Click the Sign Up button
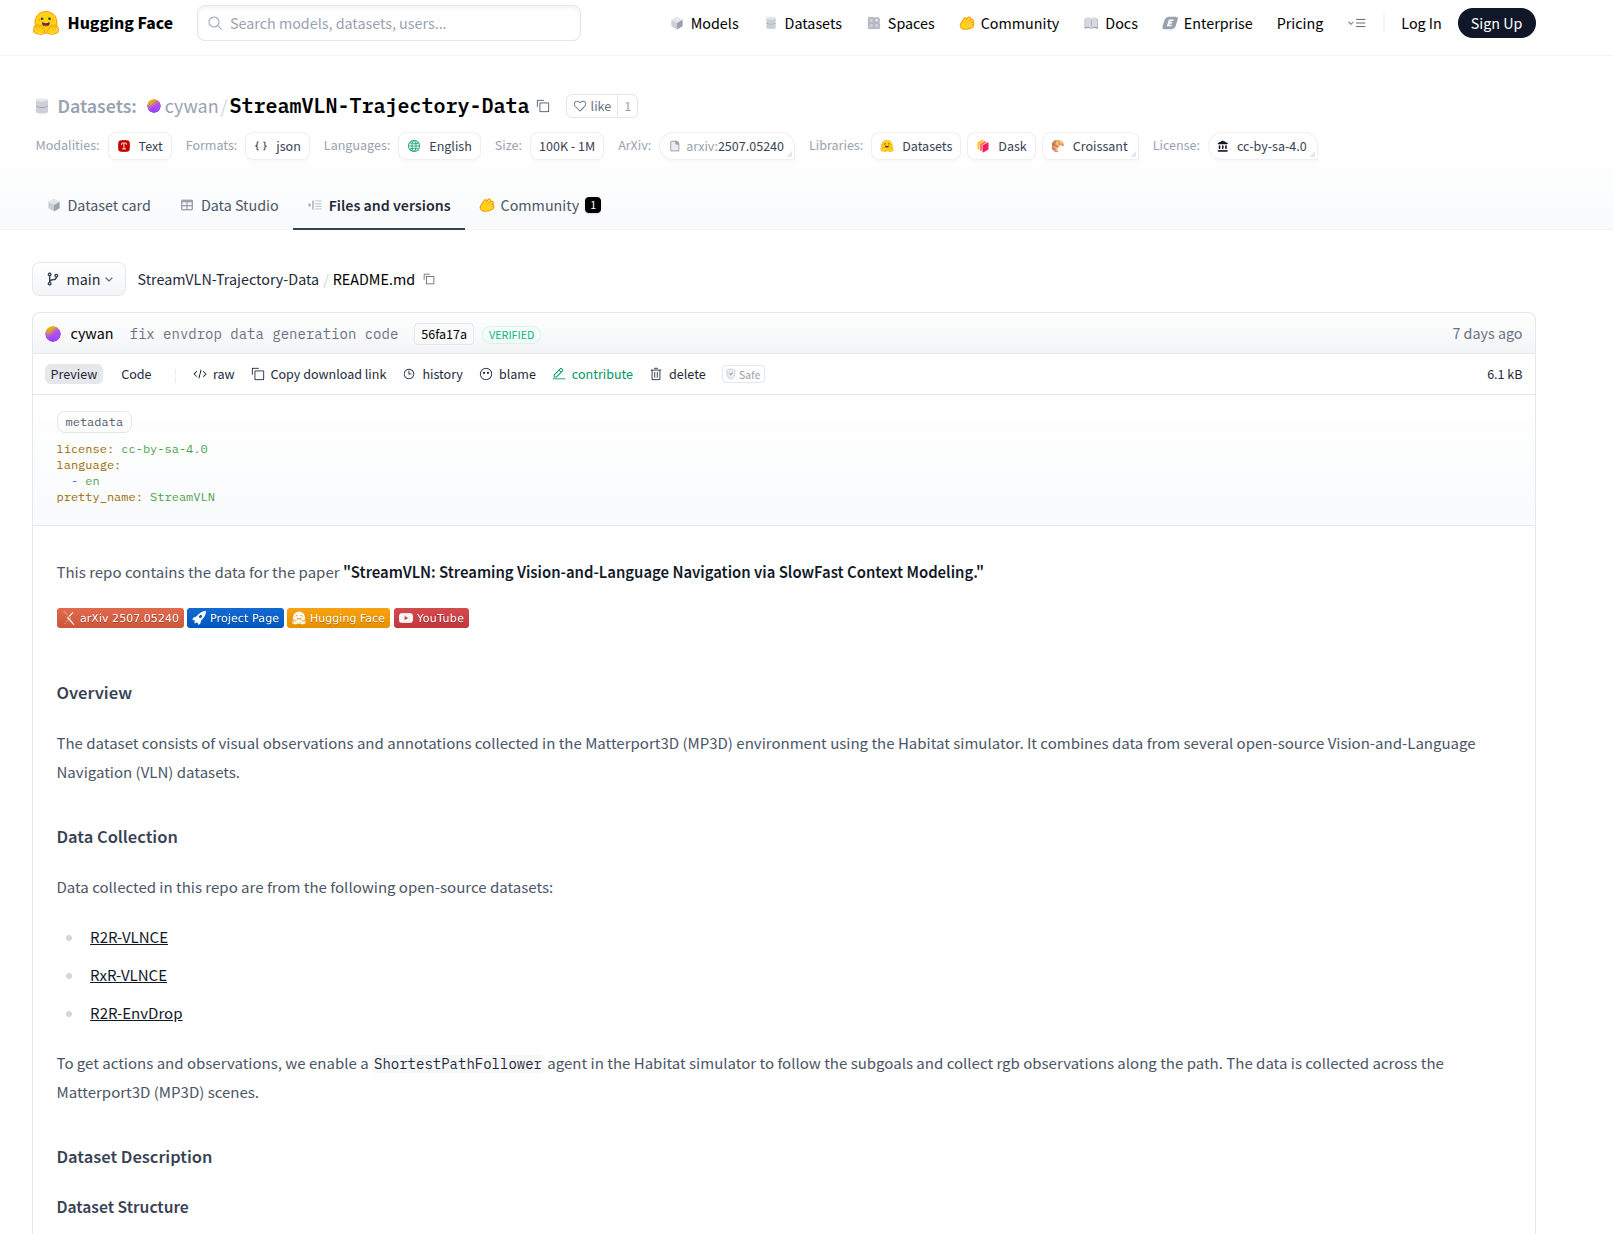Viewport: 1613px width, 1234px height. (1496, 23)
